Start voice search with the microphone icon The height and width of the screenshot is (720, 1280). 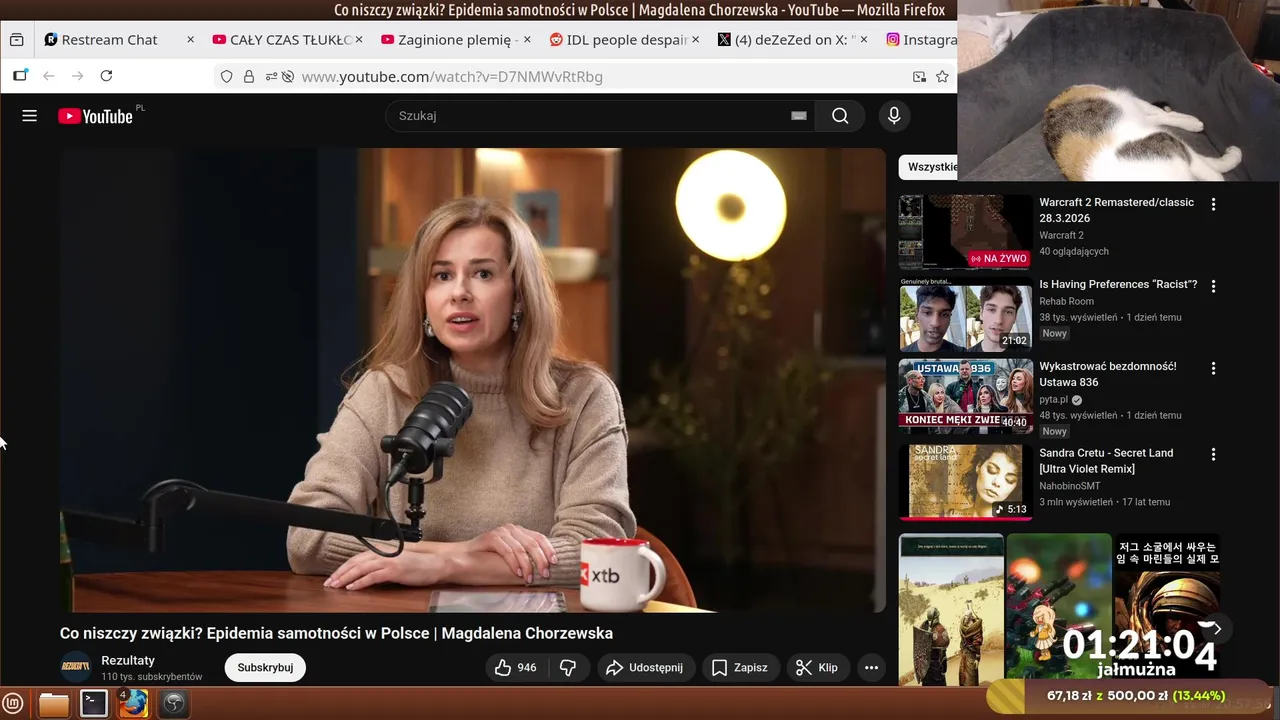tap(894, 116)
